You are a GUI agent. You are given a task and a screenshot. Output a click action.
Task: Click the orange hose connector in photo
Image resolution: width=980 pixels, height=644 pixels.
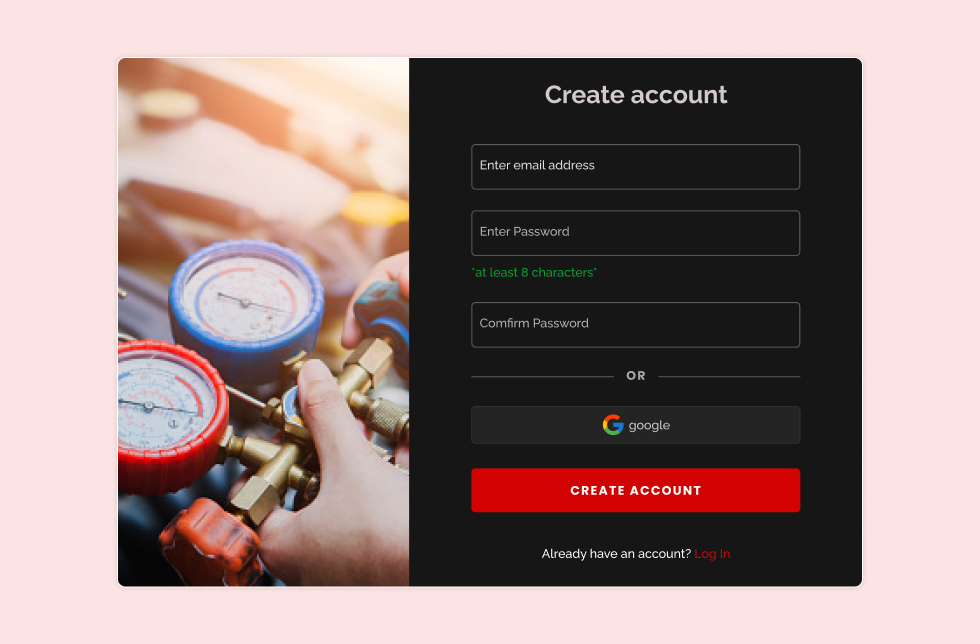(211, 541)
